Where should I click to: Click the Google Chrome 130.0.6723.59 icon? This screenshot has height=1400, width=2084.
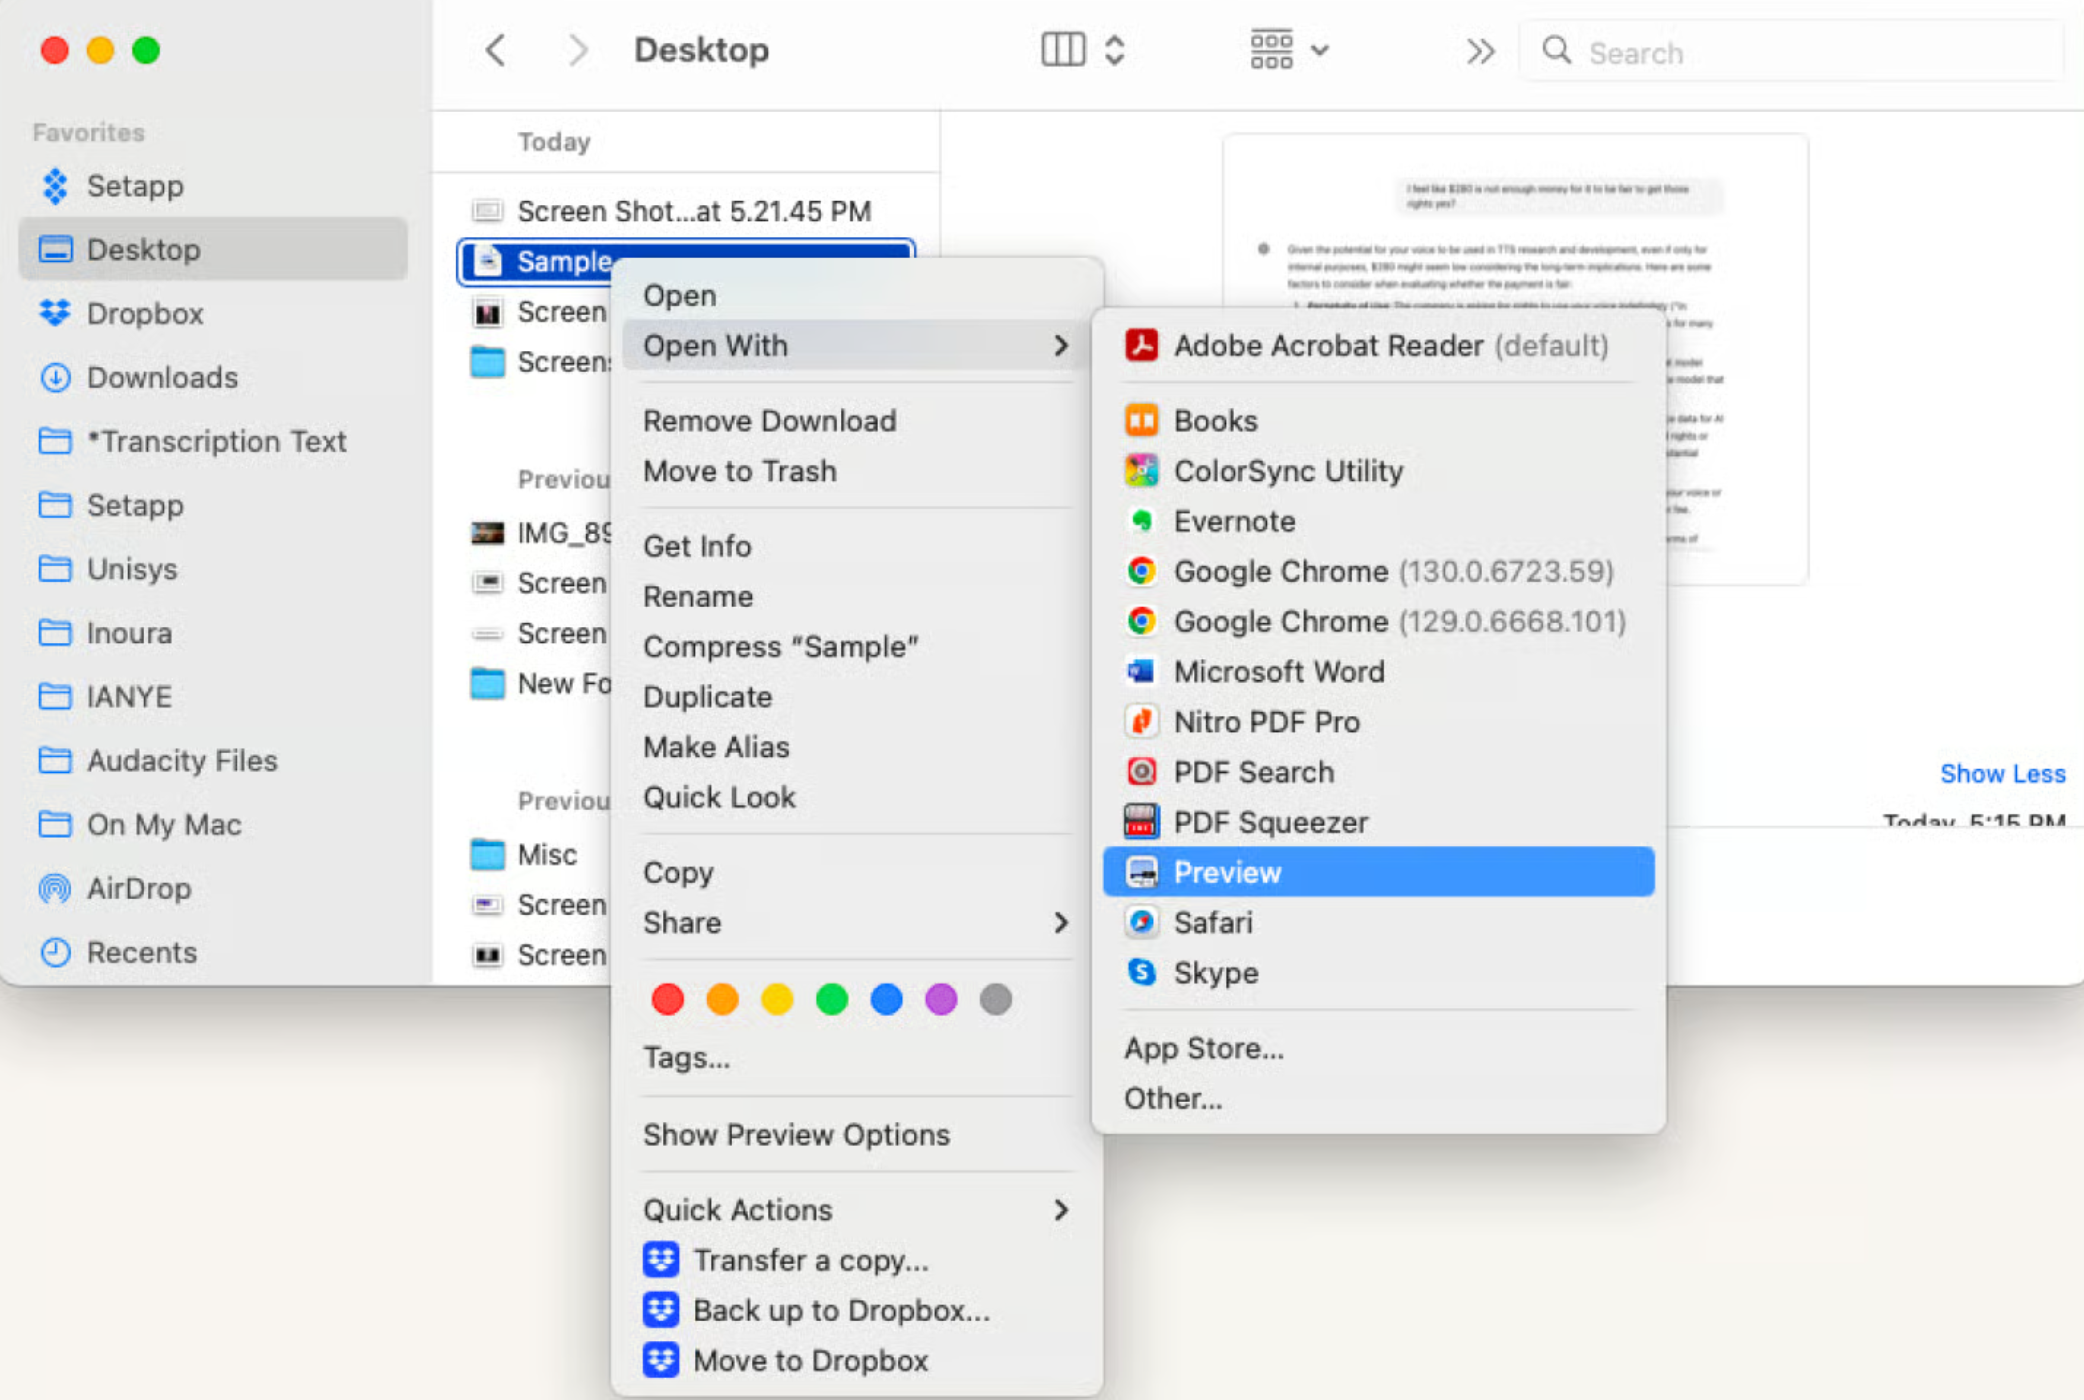click(x=1141, y=571)
